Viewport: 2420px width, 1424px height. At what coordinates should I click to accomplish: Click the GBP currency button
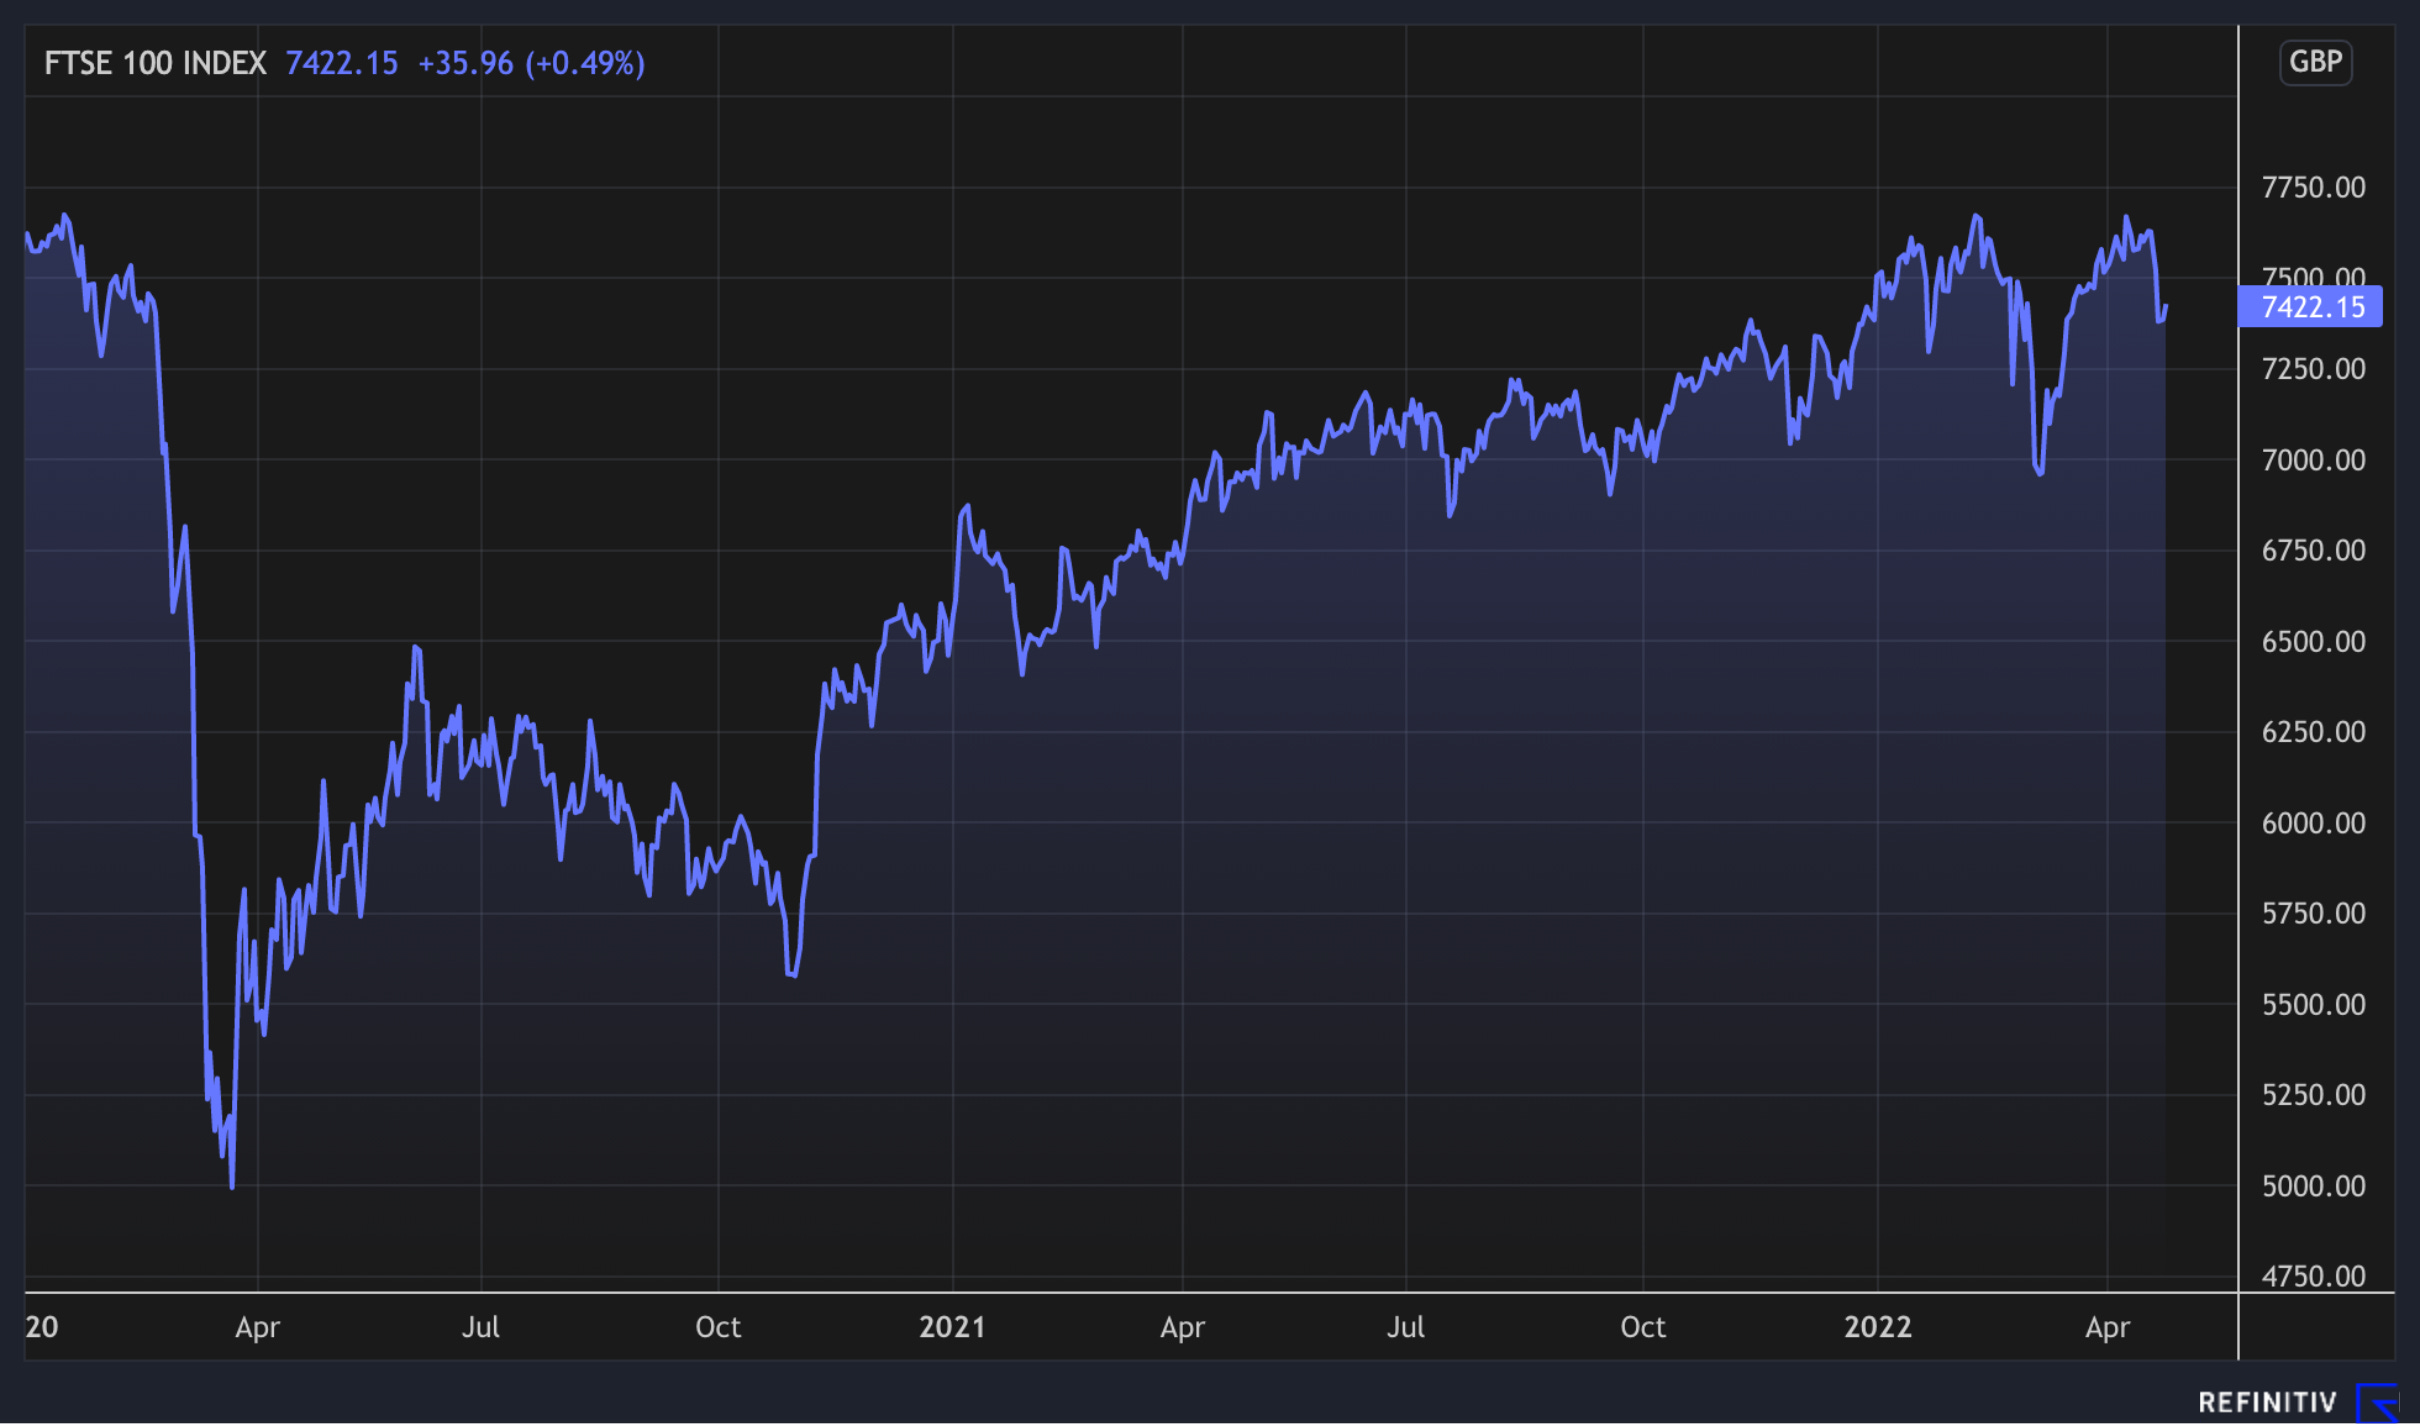pos(2315,62)
